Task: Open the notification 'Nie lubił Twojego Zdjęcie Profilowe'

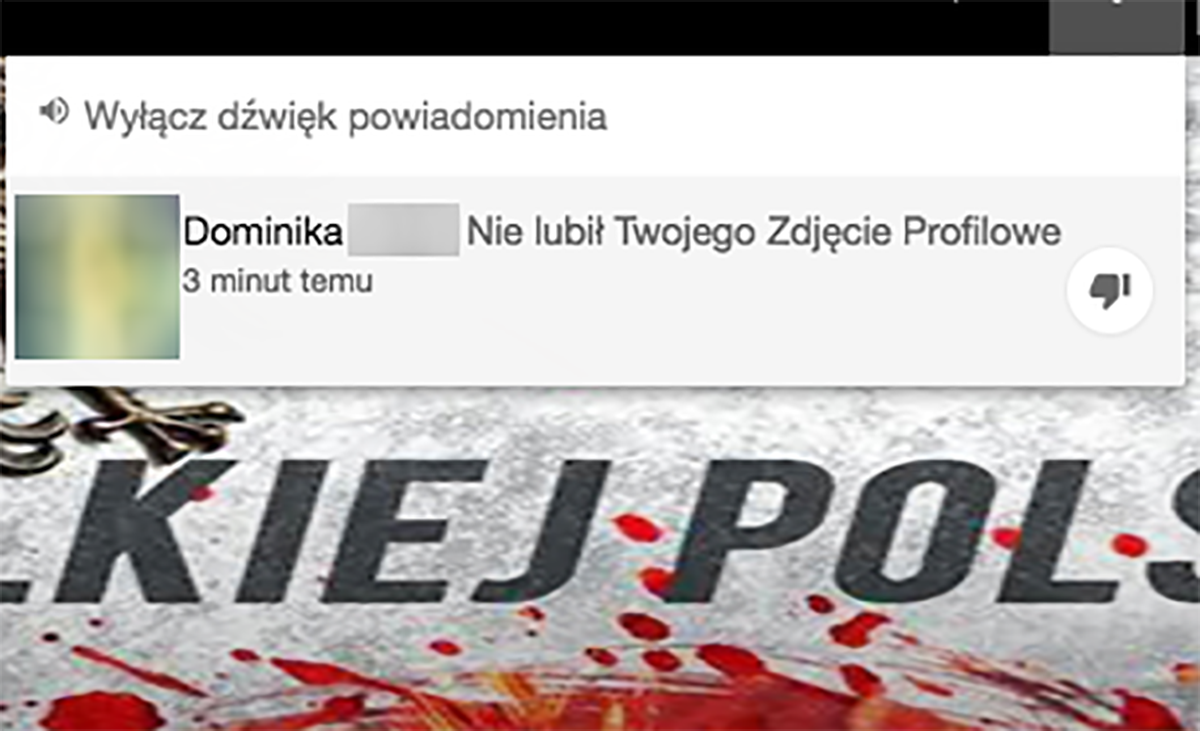Action: coord(764,234)
